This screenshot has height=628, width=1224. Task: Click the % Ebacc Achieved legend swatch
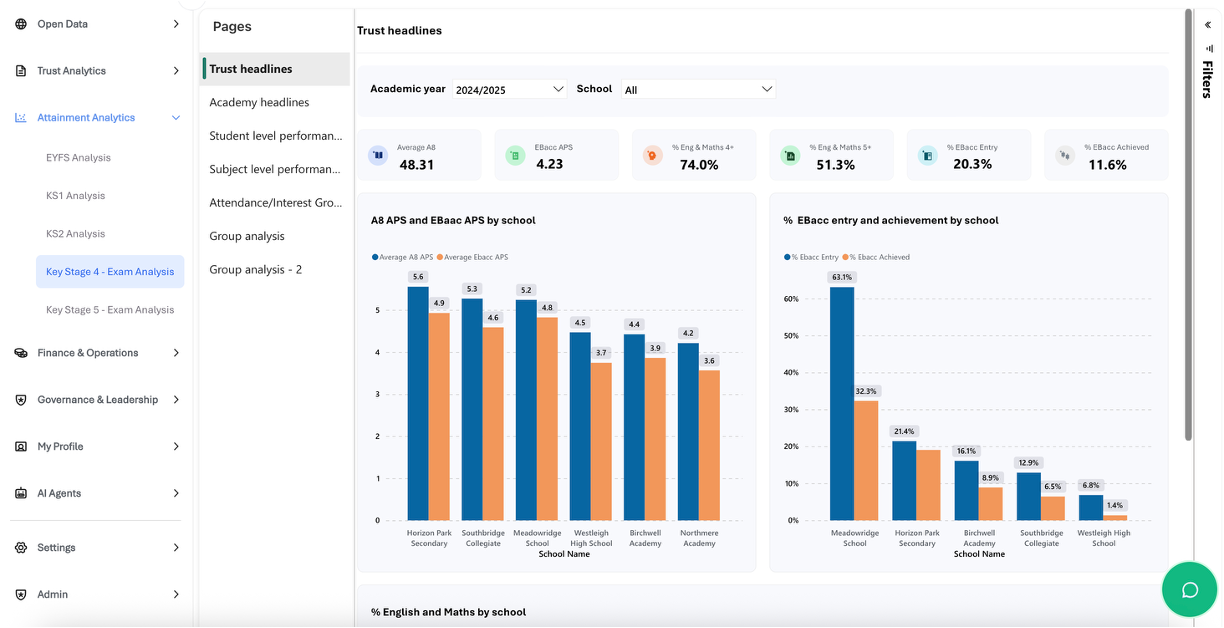coord(846,257)
